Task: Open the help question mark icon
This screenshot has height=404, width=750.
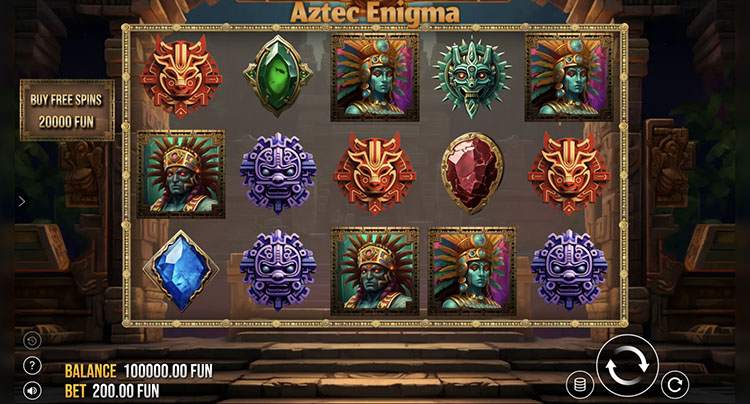Action: (x=32, y=366)
